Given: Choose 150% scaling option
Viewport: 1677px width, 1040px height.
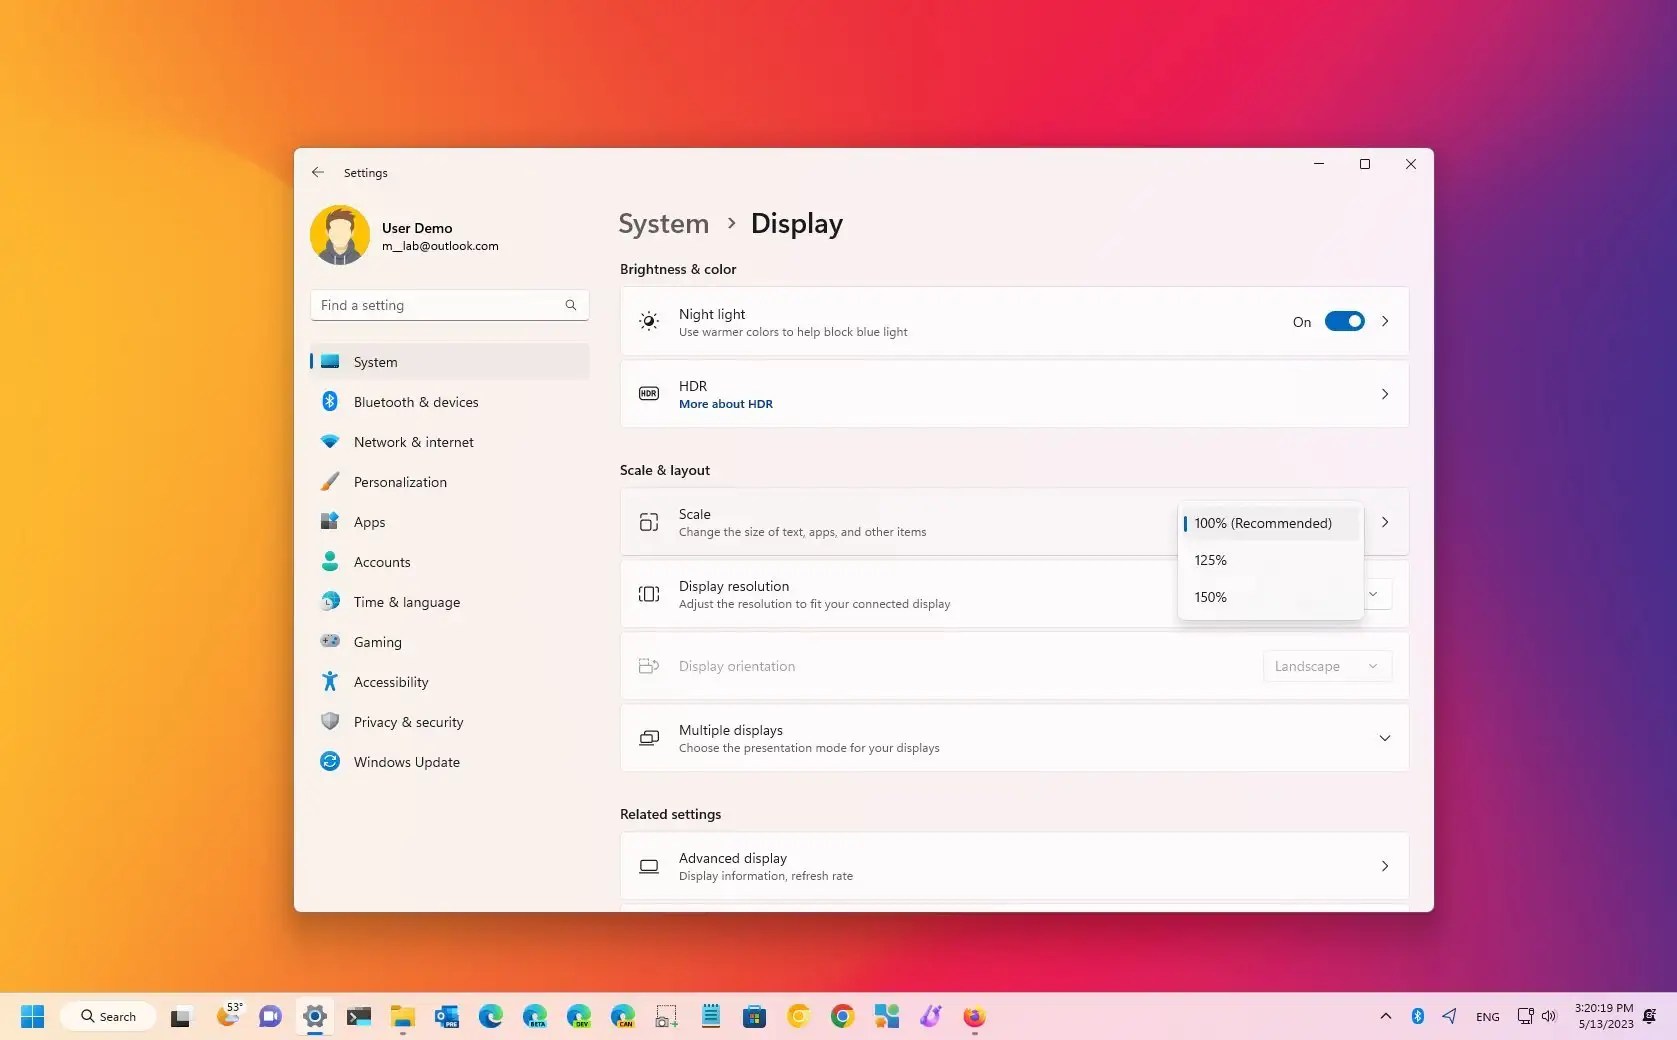Looking at the screenshot, I should tap(1210, 596).
